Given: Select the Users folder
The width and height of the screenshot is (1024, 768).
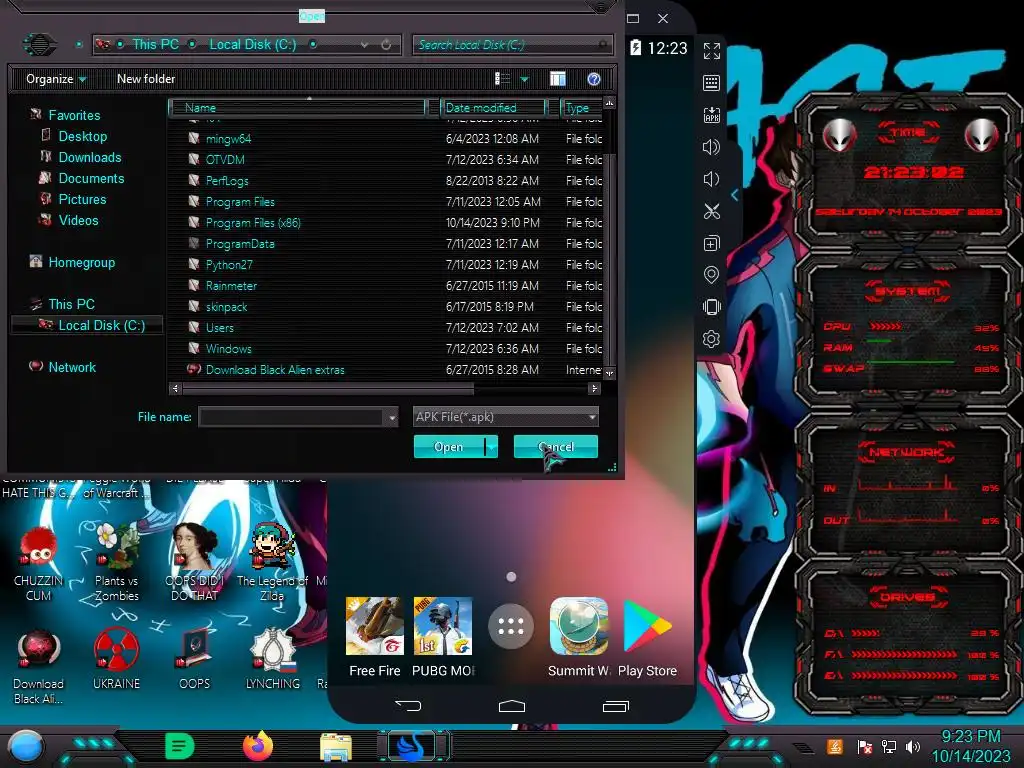Looking at the screenshot, I should click(x=219, y=328).
